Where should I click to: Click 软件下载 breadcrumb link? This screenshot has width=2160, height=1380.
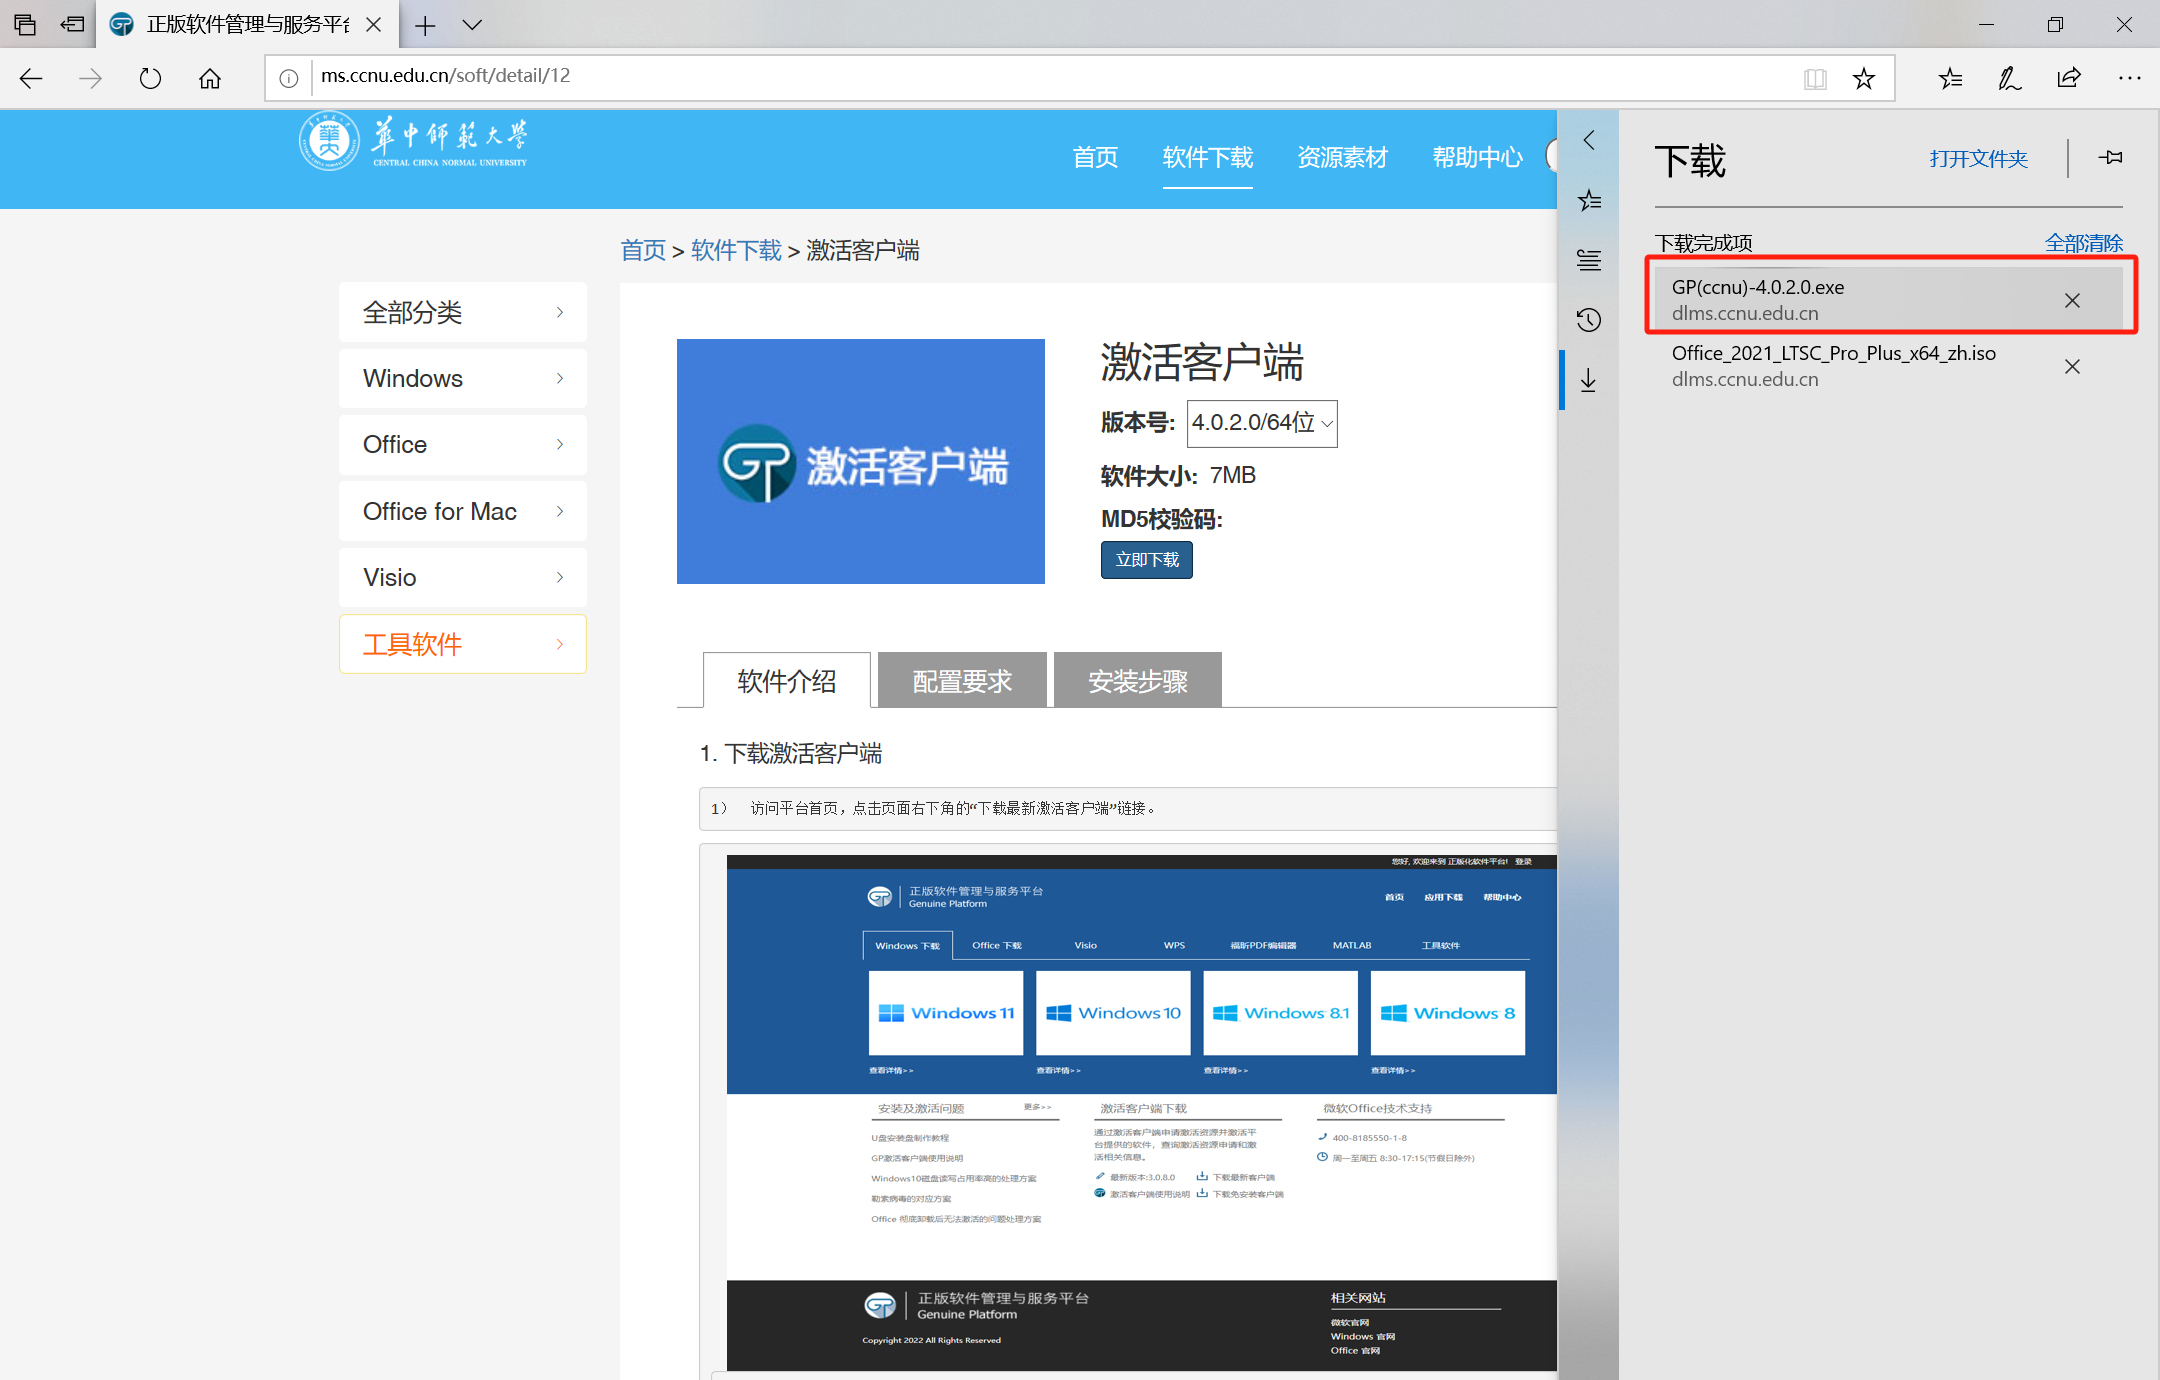(736, 250)
